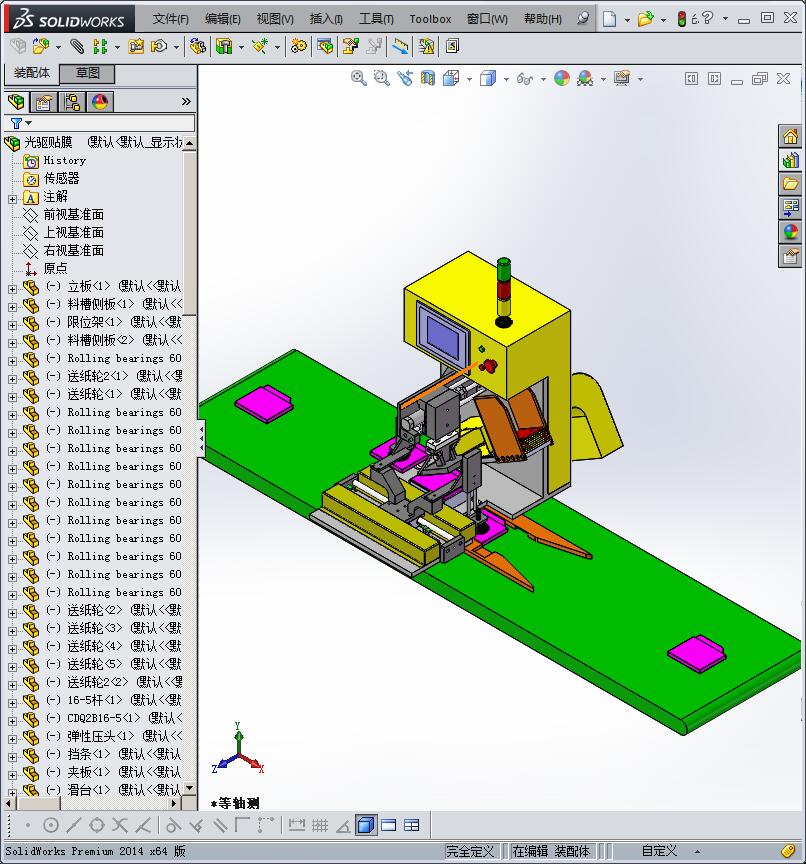Select 传感器 in the feature tree

point(61,179)
